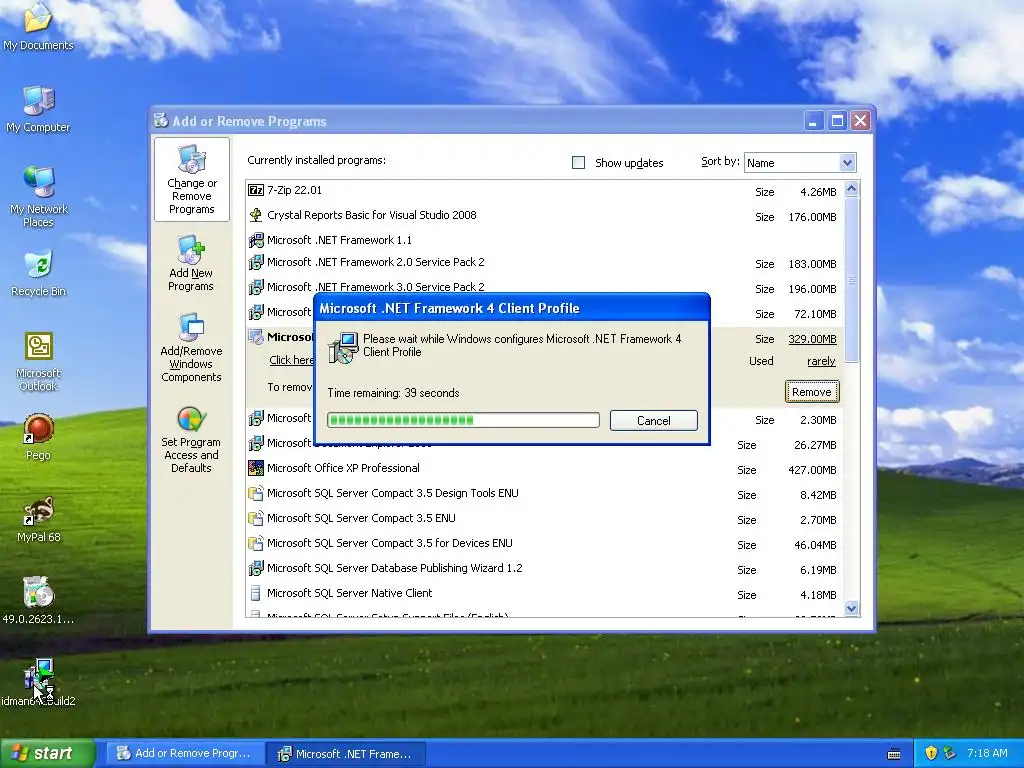
Task: Click the 'Click here' support information link
Action: (291, 360)
